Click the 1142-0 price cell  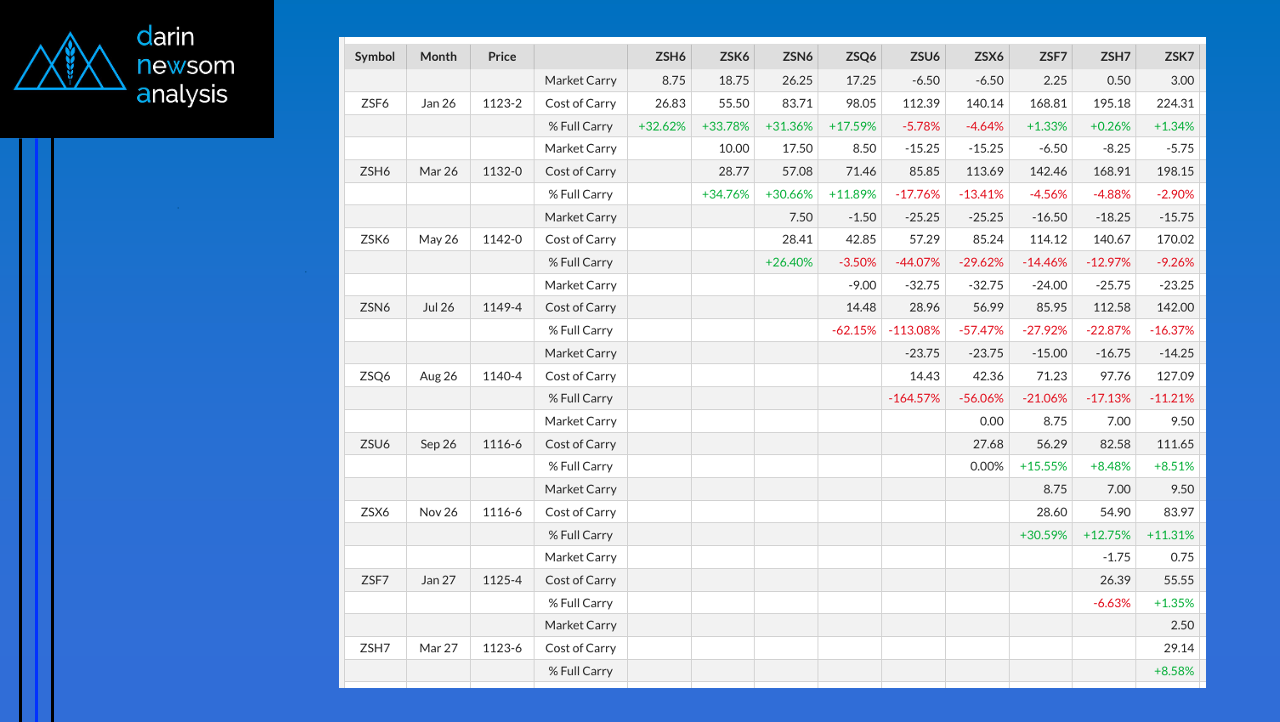(502, 239)
